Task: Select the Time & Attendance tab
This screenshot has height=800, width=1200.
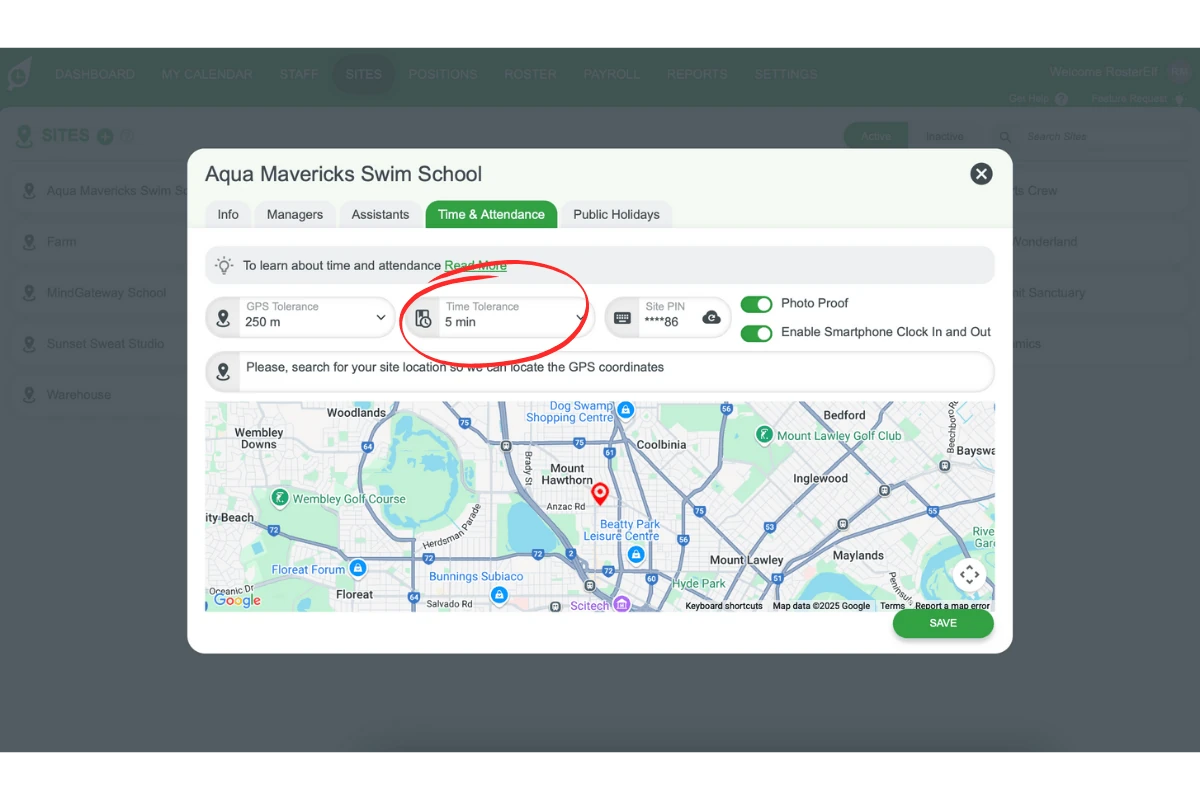Action: (491, 214)
